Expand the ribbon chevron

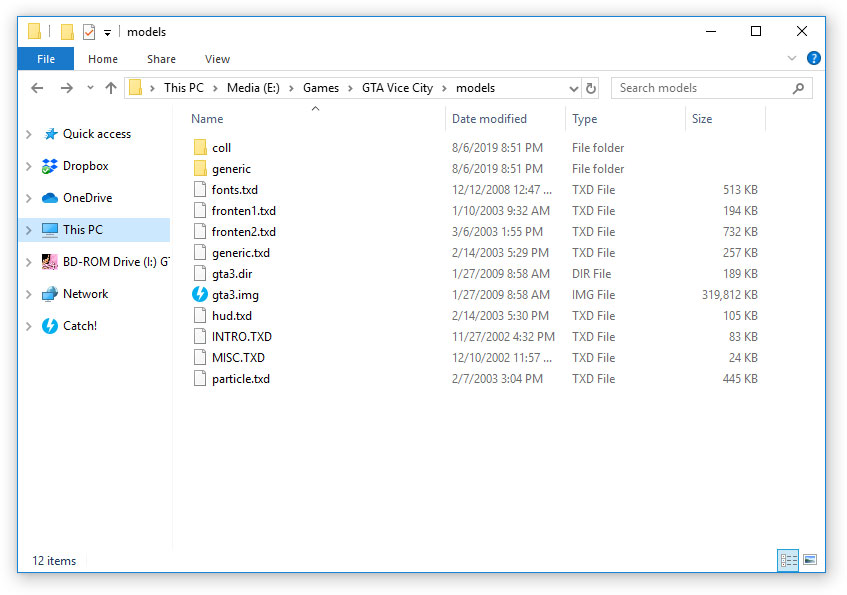click(x=791, y=58)
